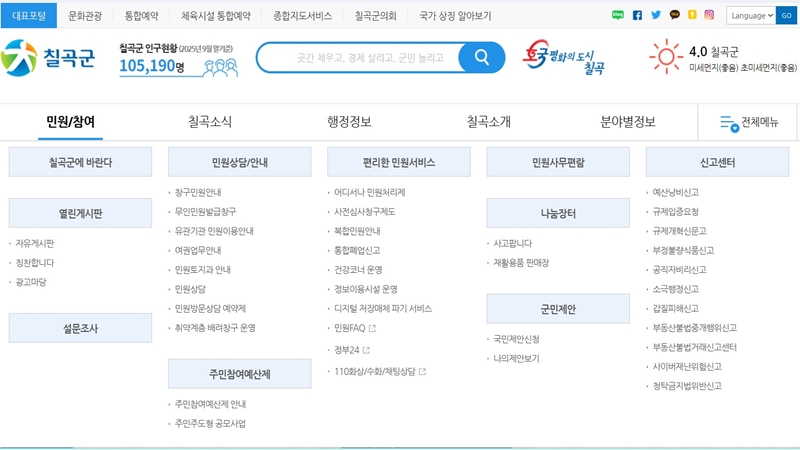The image size is (800, 450).
Task: Open the 디지털 저장매체 파기 서비스 link
Action: tap(383, 309)
